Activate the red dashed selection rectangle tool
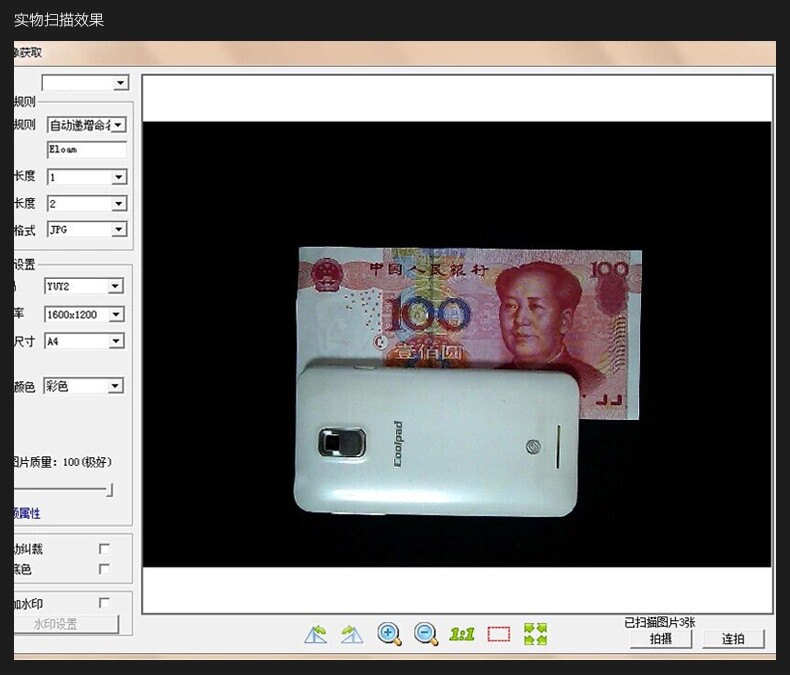The image size is (790, 675). (x=499, y=634)
